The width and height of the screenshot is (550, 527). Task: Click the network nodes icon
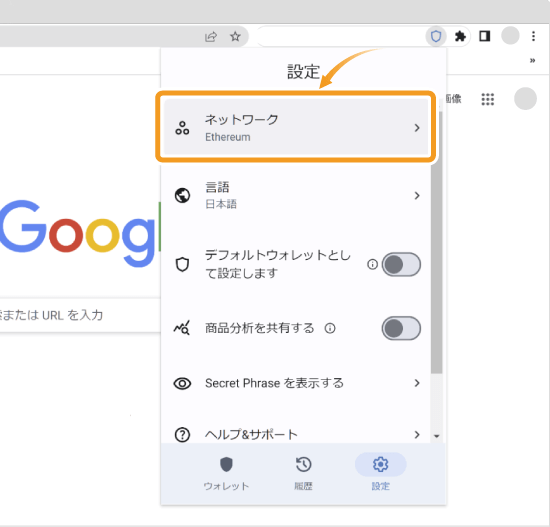[182, 128]
